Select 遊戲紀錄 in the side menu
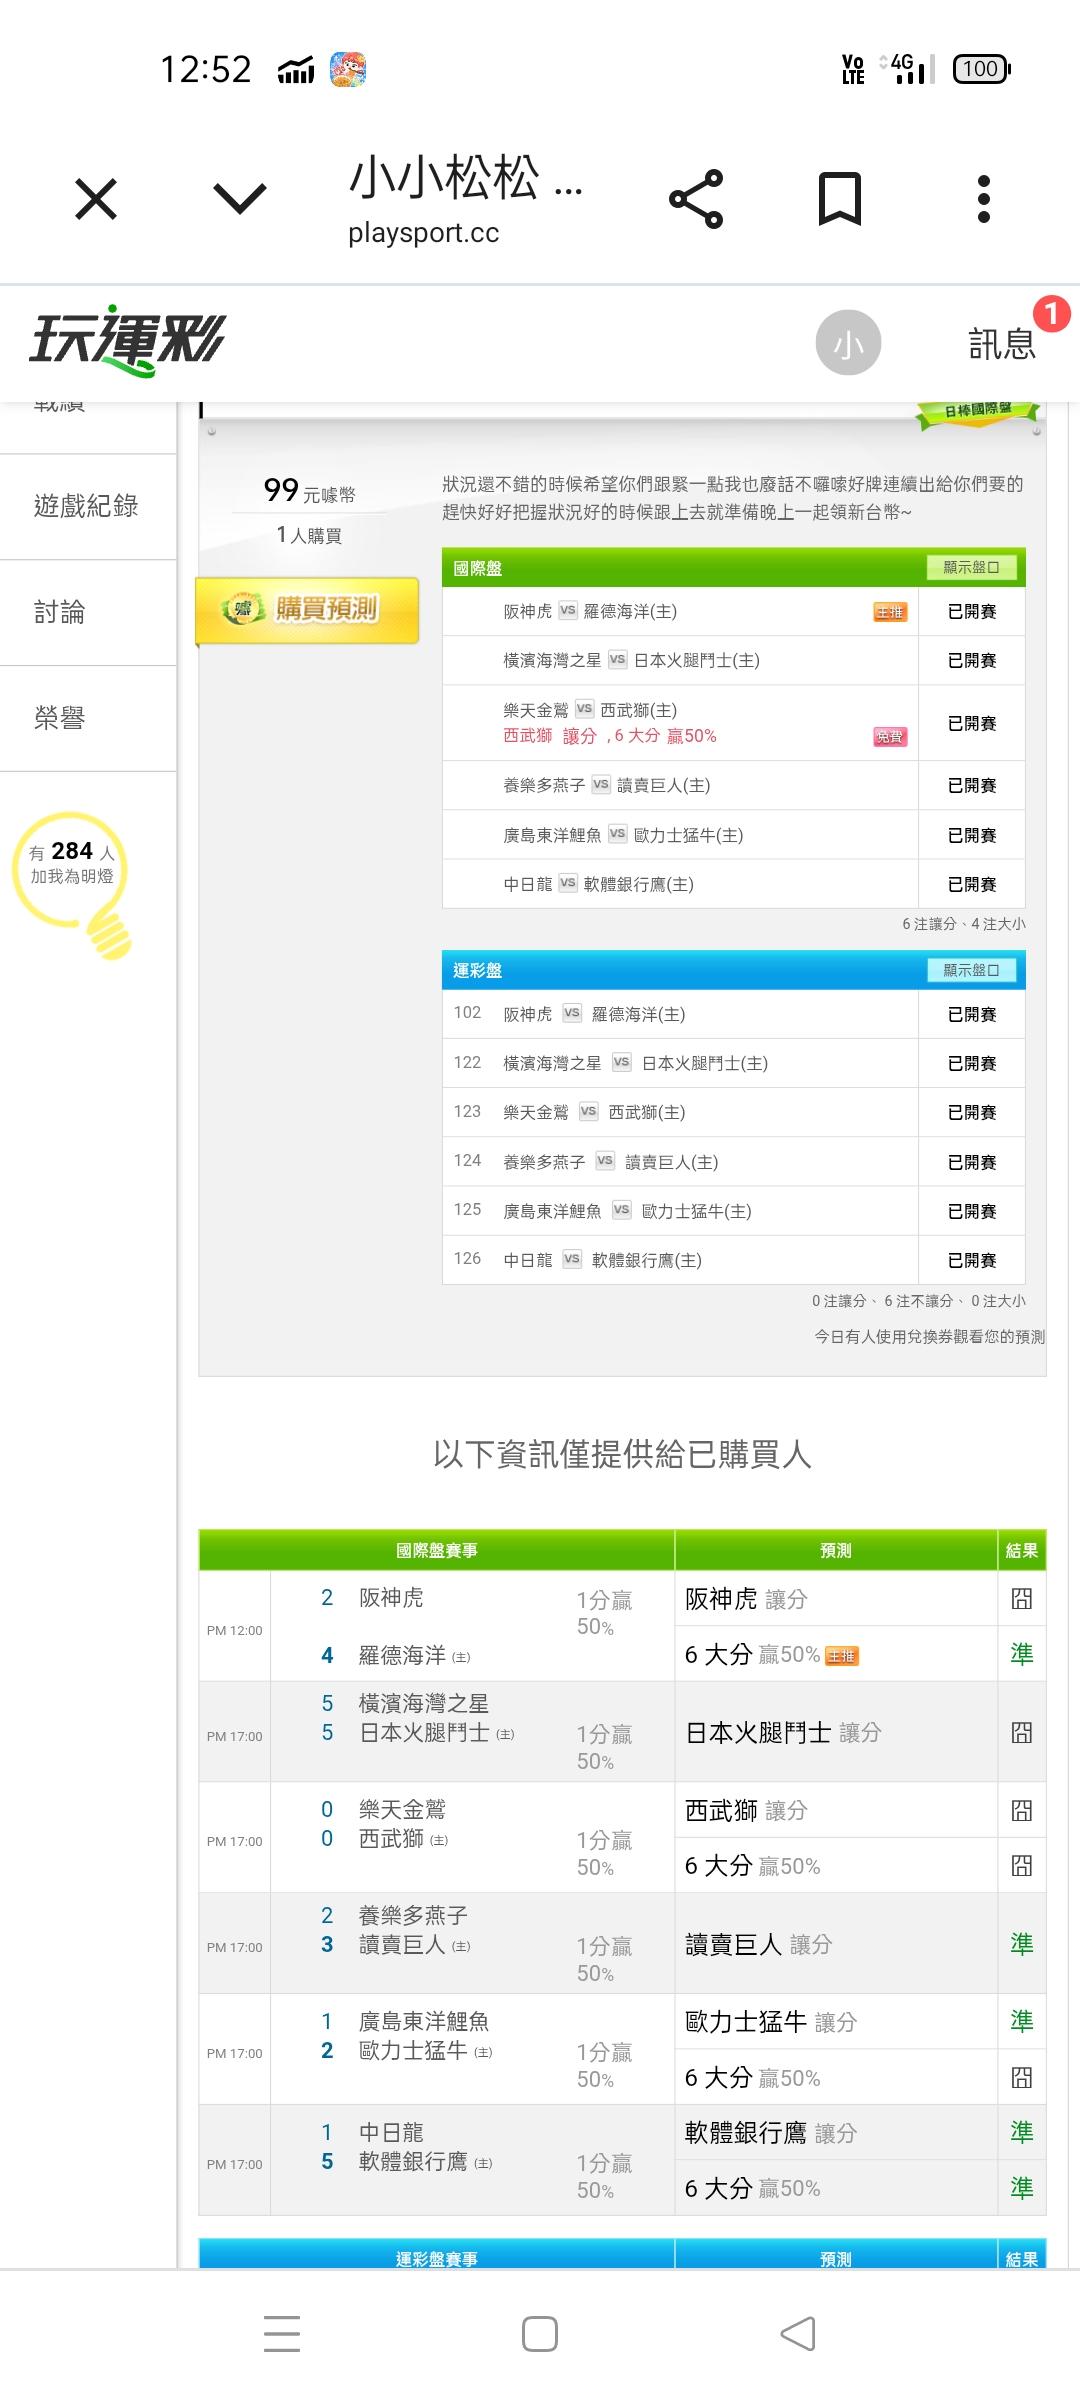 click(87, 506)
